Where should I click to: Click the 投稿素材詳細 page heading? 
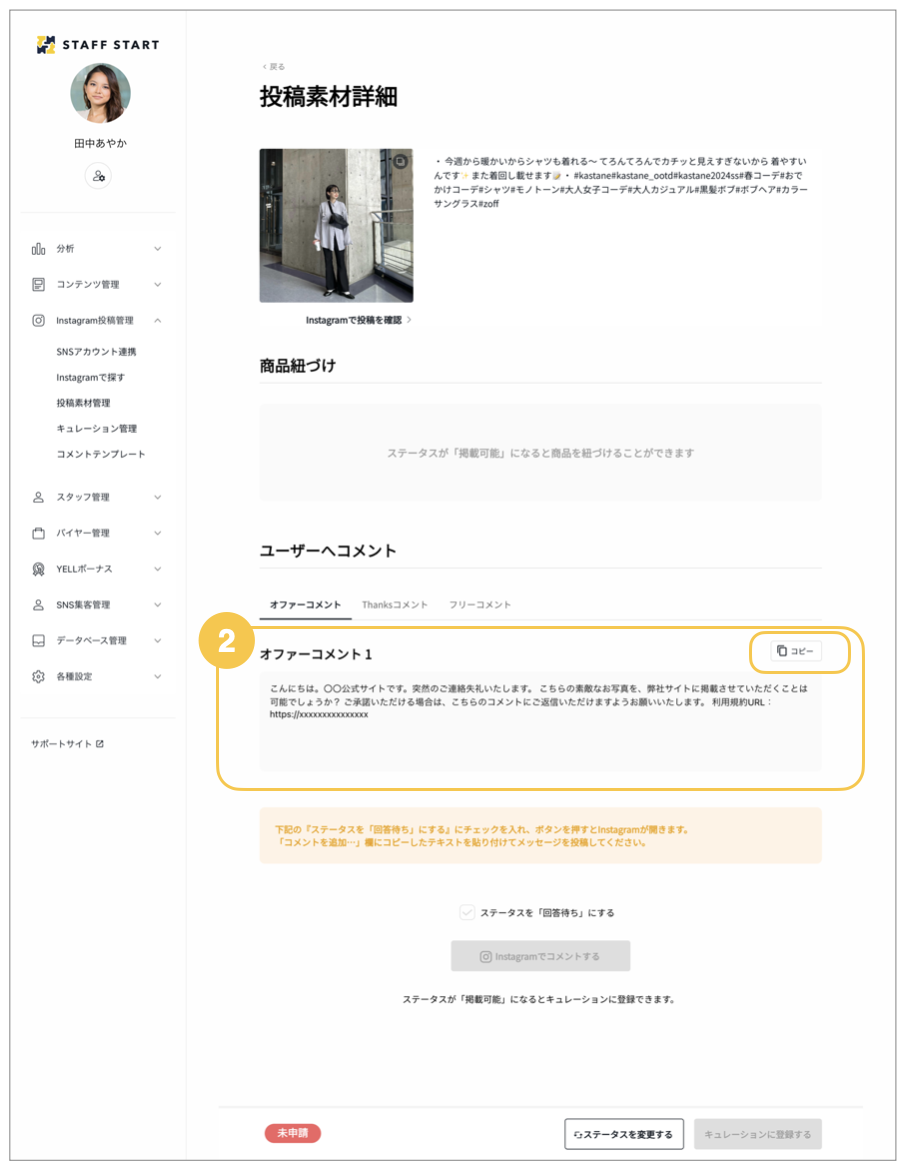point(328,97)
